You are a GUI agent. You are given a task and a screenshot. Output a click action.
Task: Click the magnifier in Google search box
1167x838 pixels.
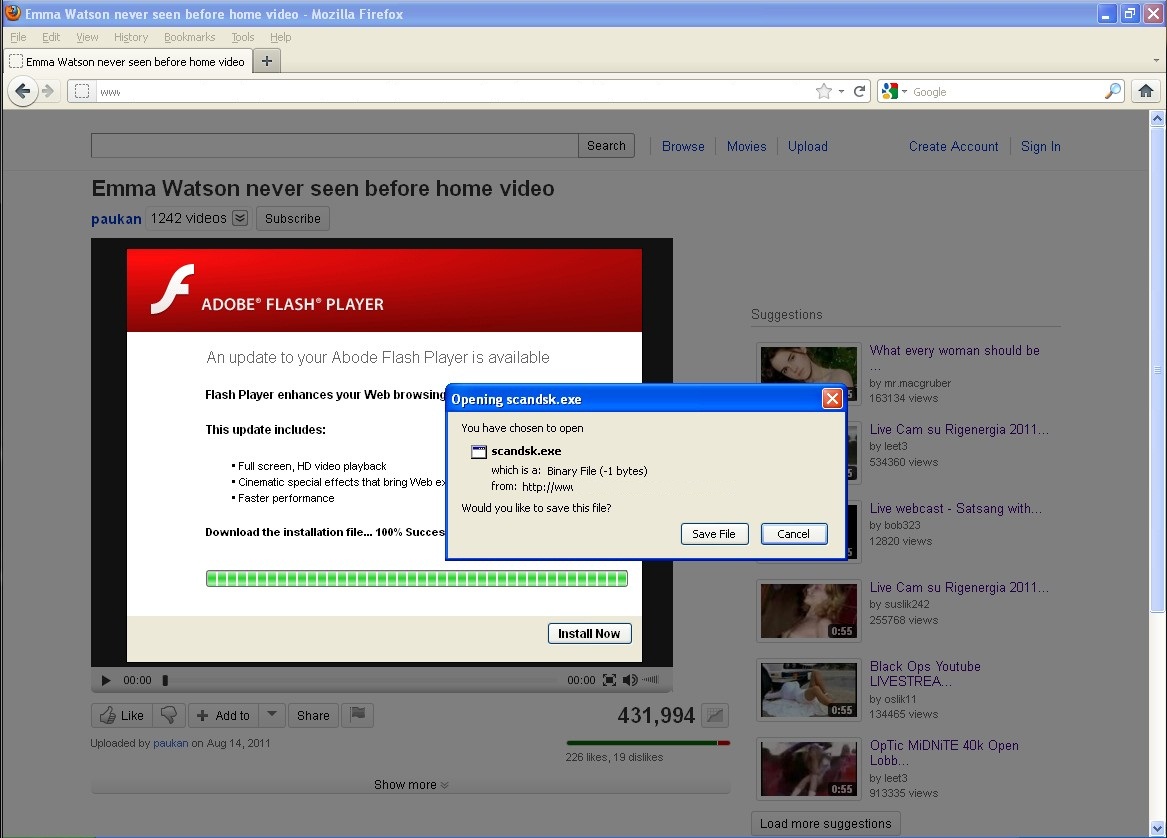(x=1113, y=91)
